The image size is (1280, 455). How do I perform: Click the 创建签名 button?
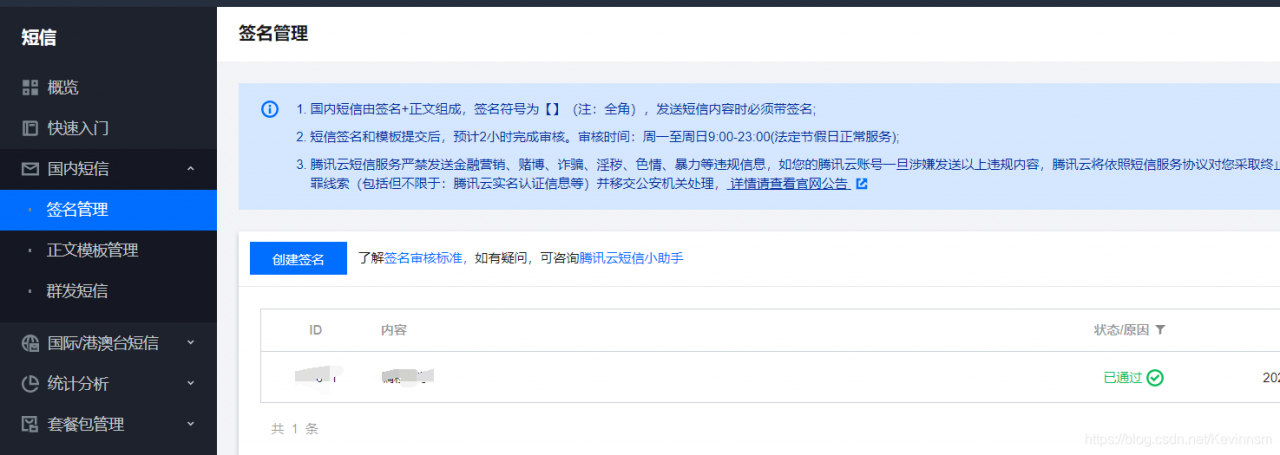pos(298,258)
